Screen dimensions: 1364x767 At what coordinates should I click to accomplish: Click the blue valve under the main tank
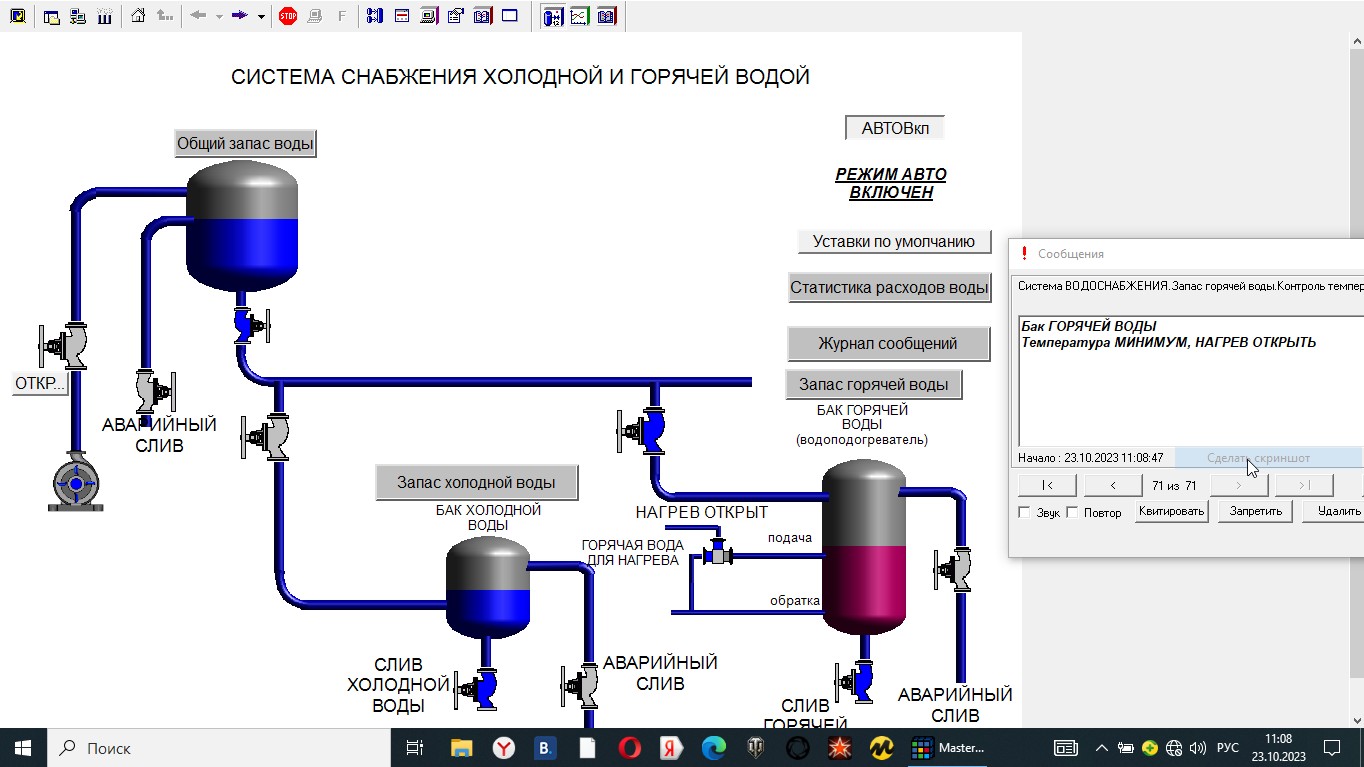[x=250, y=325]
